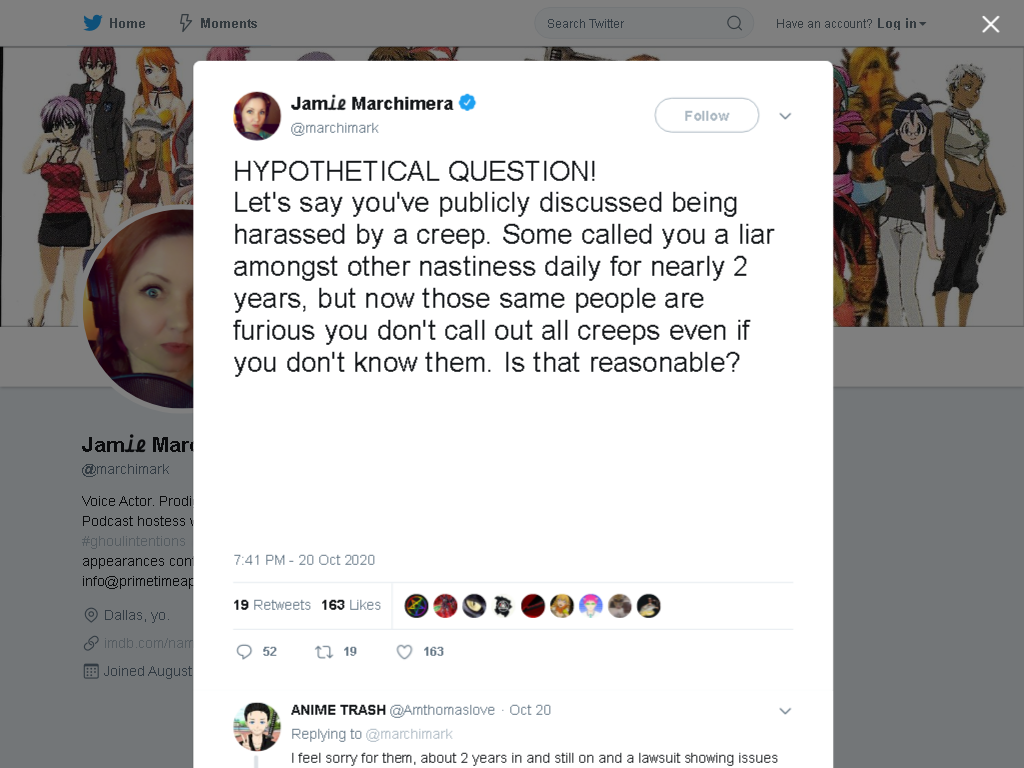The image size is (1024, 768).
Task: Open the Moments tab
Action: tap(218, 24)
